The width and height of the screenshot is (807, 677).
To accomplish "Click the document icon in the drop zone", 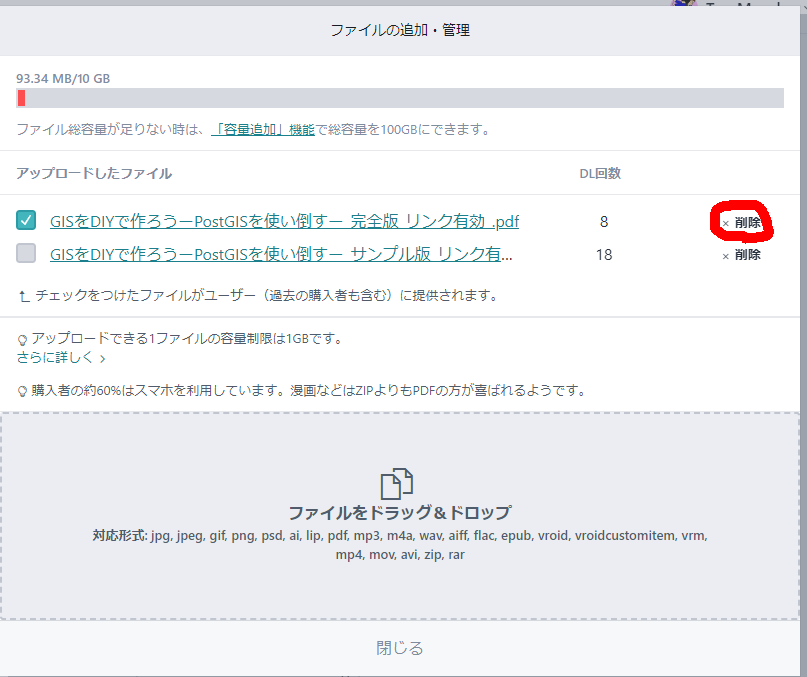I will pos(397,483).
